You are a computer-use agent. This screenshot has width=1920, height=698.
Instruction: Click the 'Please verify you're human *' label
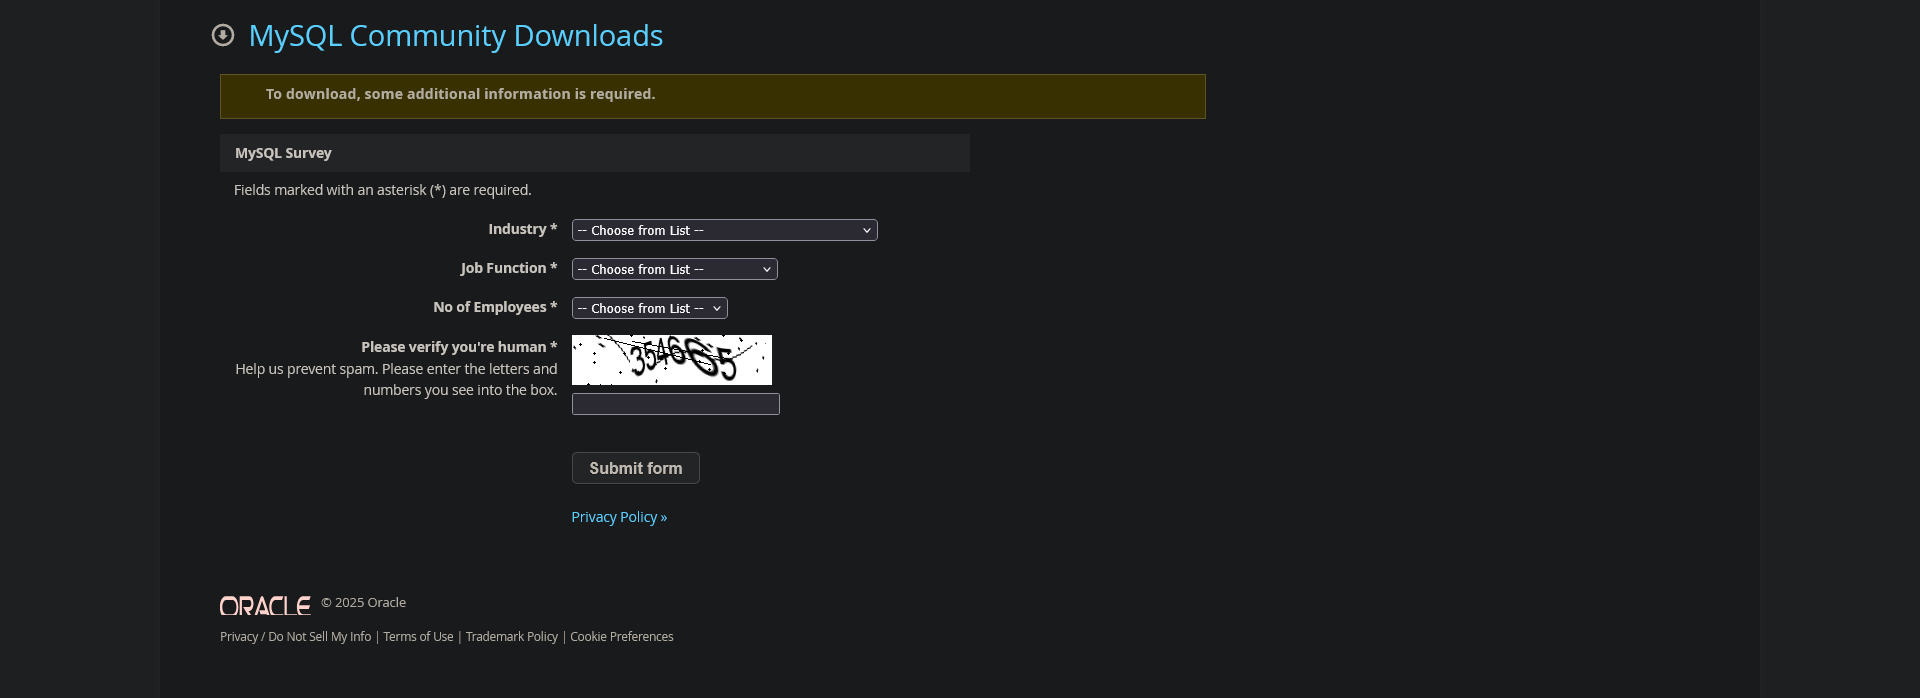pos(459,347)
